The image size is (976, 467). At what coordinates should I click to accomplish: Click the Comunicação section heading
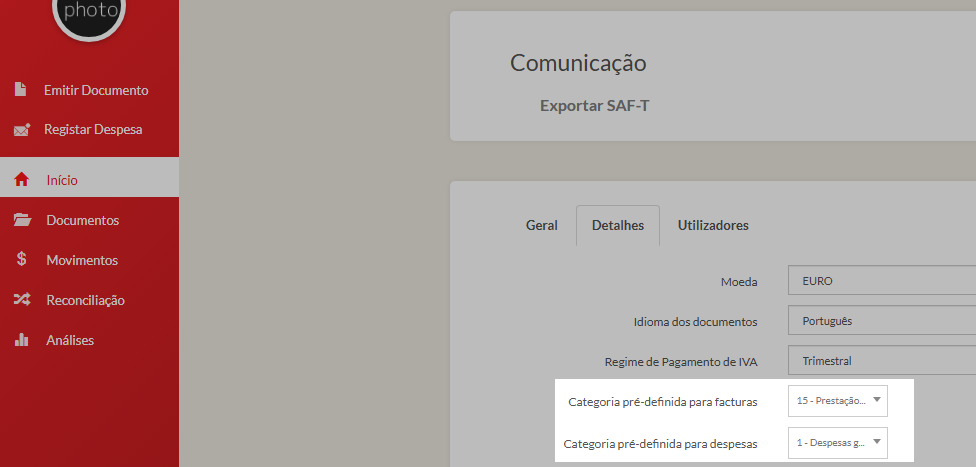click(x=578, y=63)
